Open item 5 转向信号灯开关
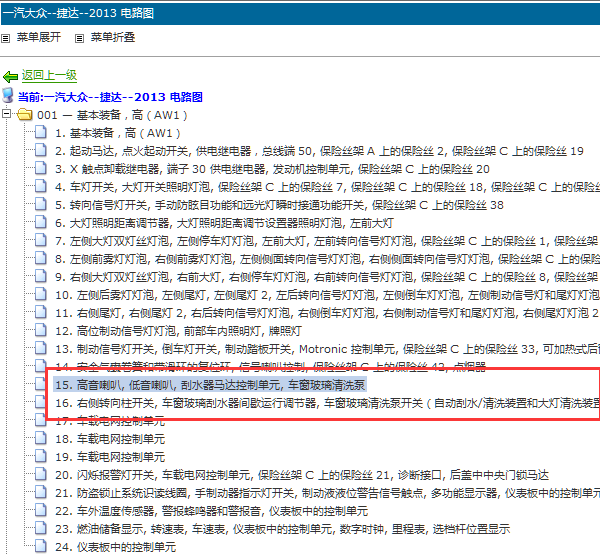 (x=279, y=205)
